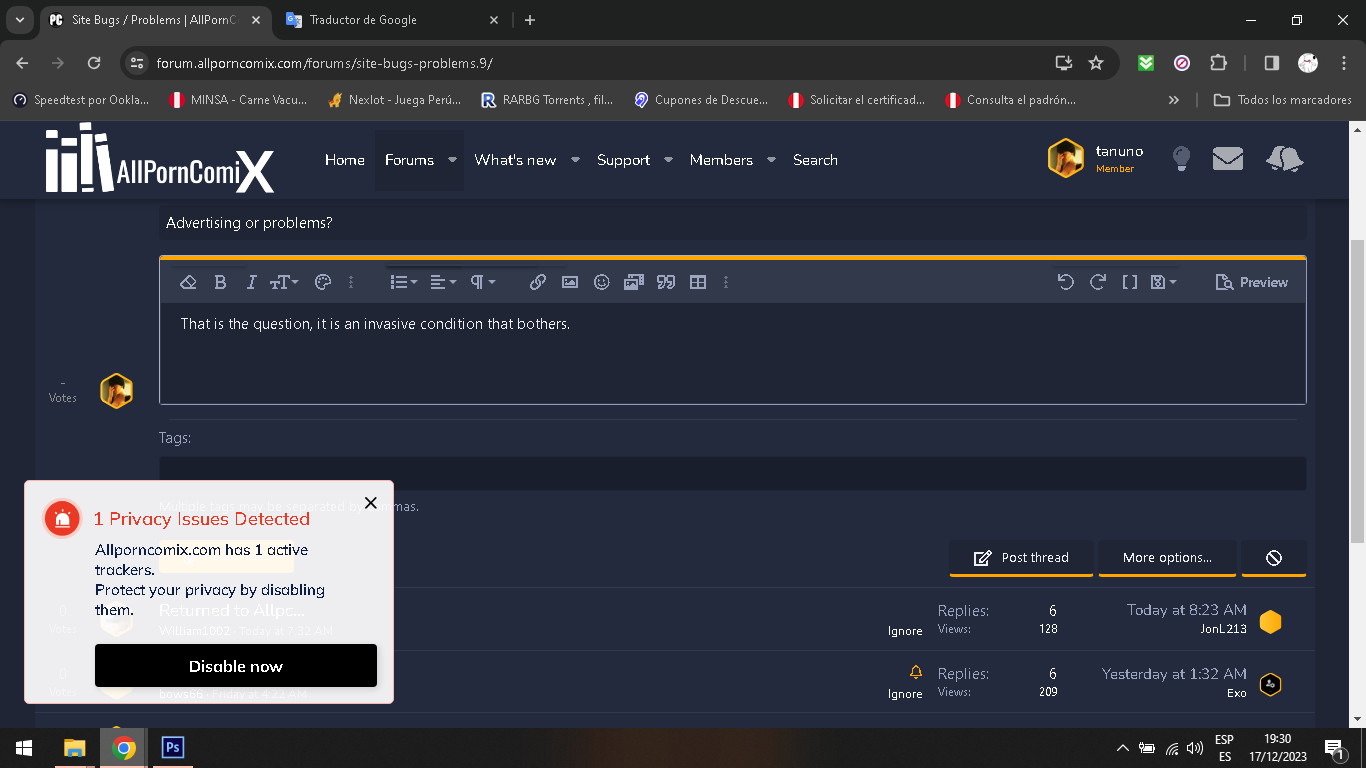Undo the last editor change
1366x768 pixels.
tap(1065, 283)
